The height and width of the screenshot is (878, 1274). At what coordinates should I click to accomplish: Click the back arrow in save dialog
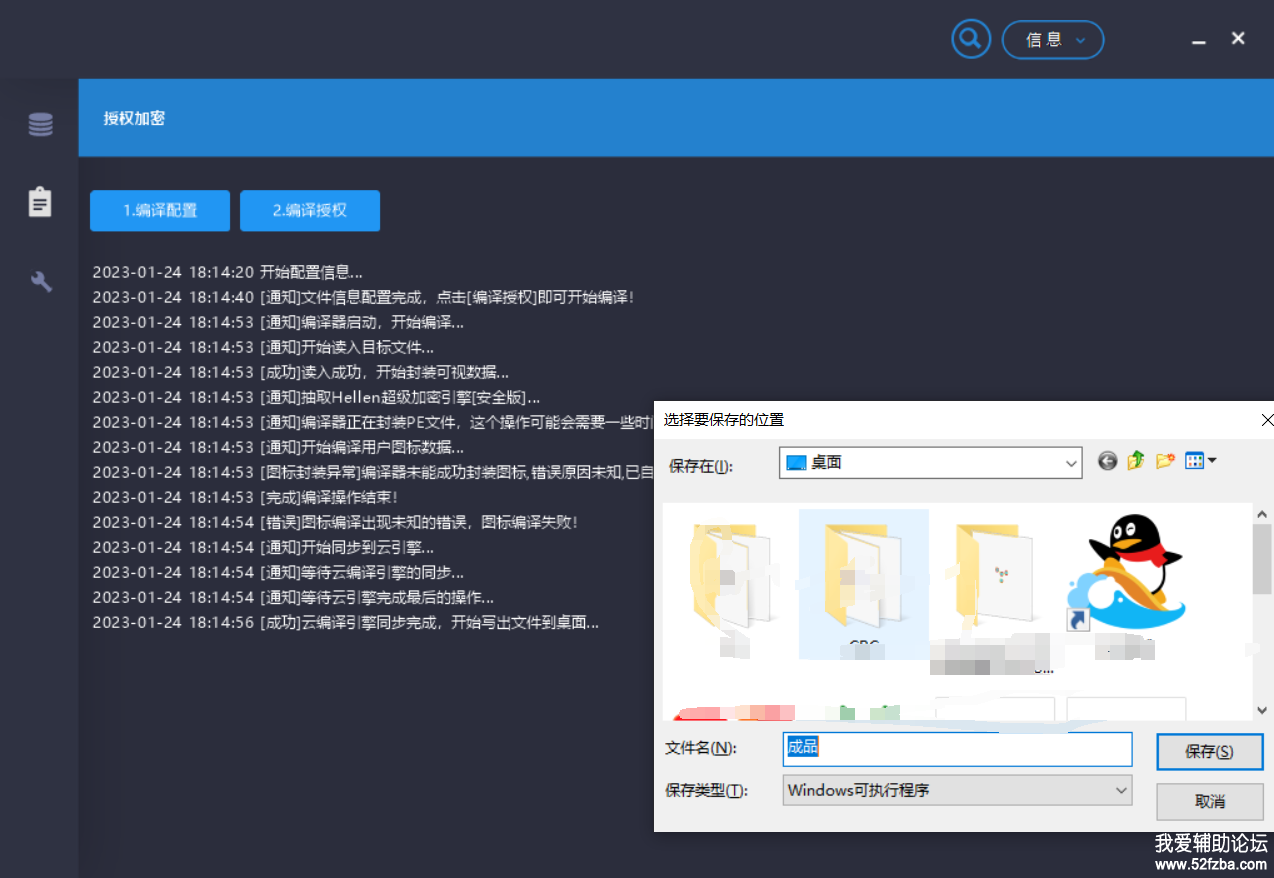1107,461
